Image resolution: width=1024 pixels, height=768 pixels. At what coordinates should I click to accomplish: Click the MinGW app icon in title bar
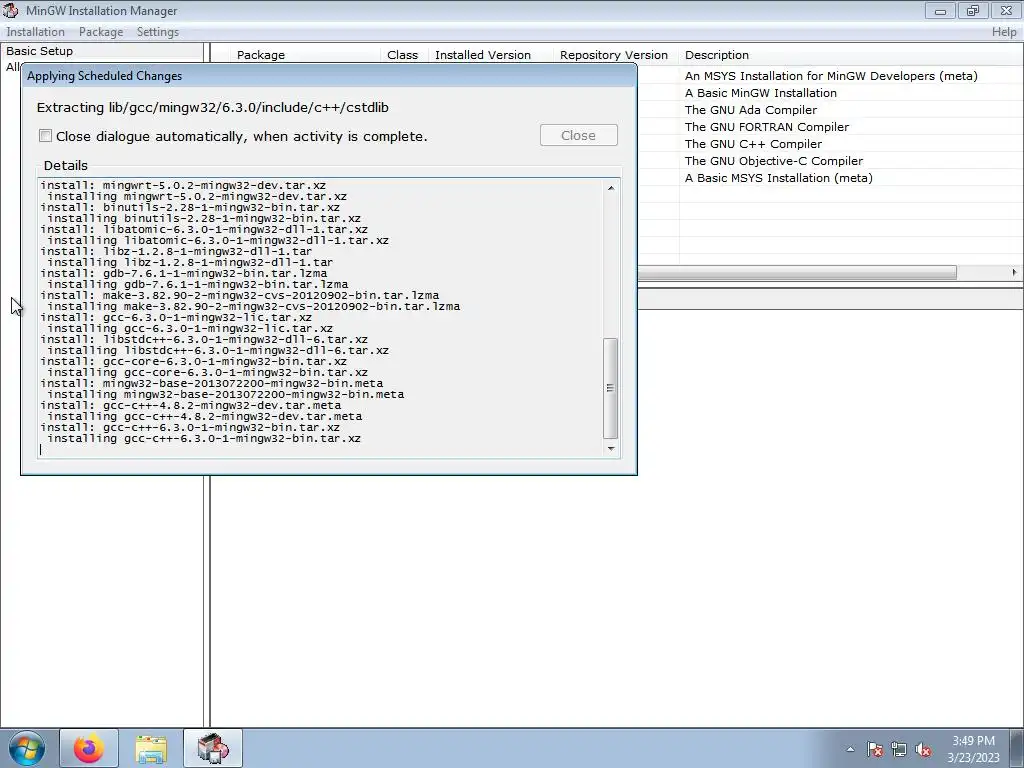[x=11, y=10]
